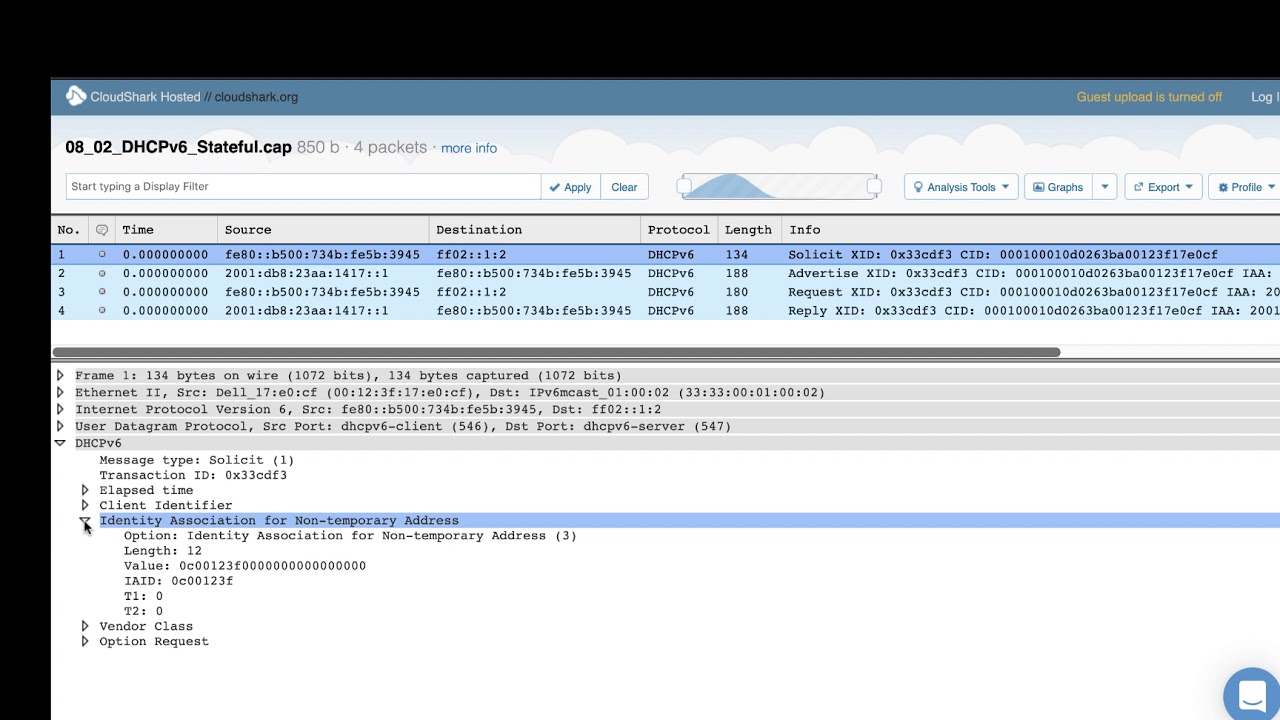Click the packet timeline graph
The width and height of the screenshot is (1280, 720).
[779, 186]
